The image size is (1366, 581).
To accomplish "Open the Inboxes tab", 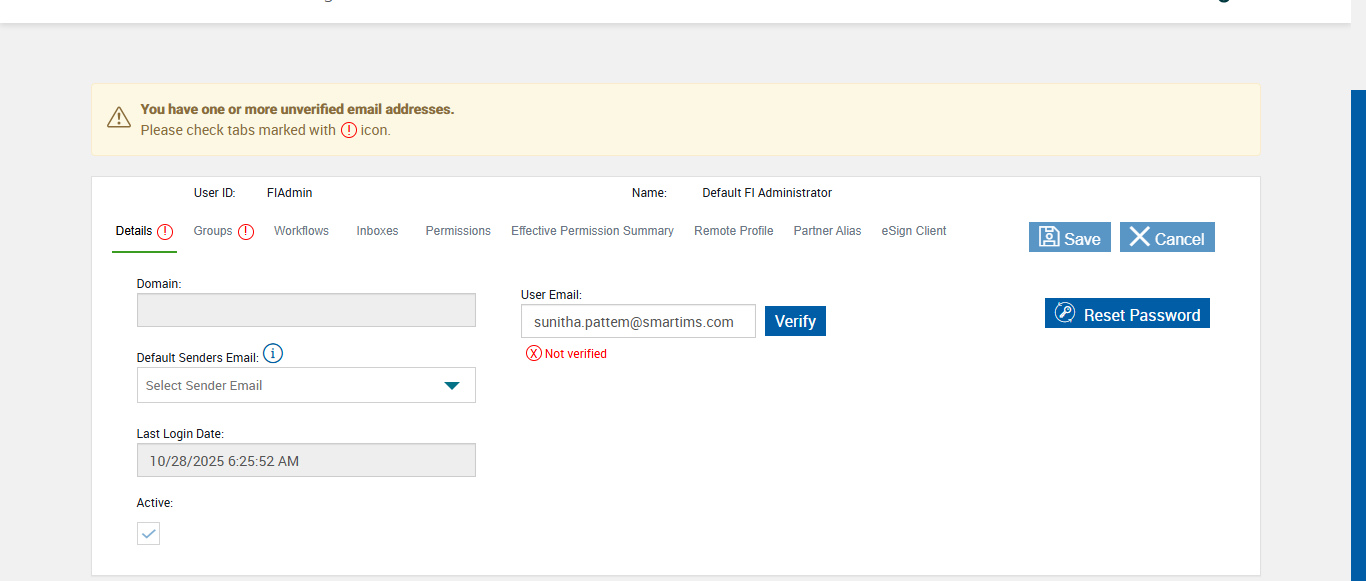I will click(377, 231).
